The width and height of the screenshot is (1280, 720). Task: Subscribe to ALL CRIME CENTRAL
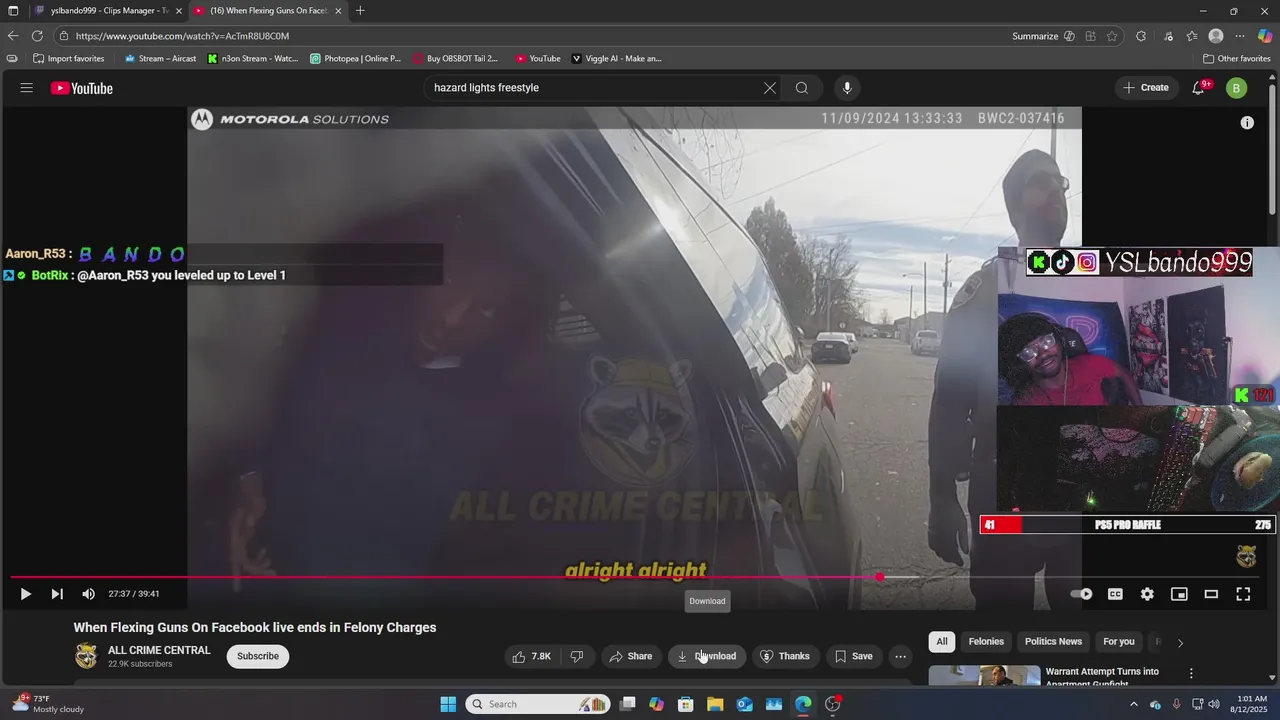[258, 656]
